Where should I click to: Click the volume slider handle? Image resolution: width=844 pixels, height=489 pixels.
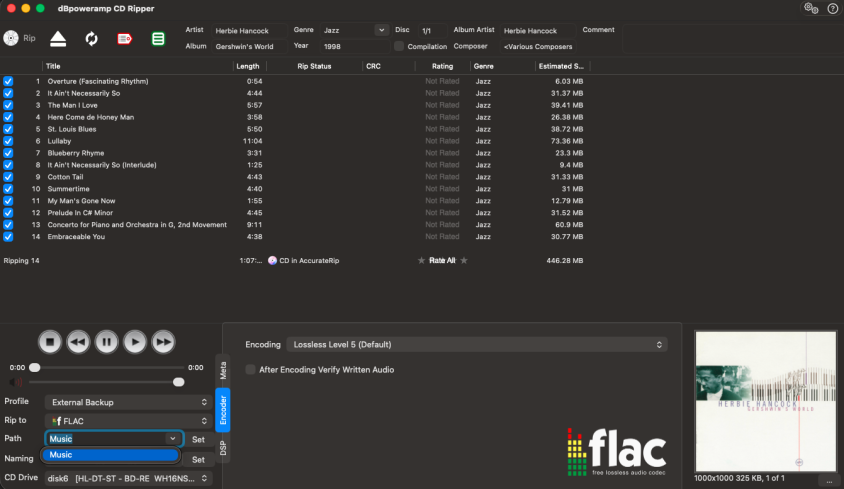[179, 382]
